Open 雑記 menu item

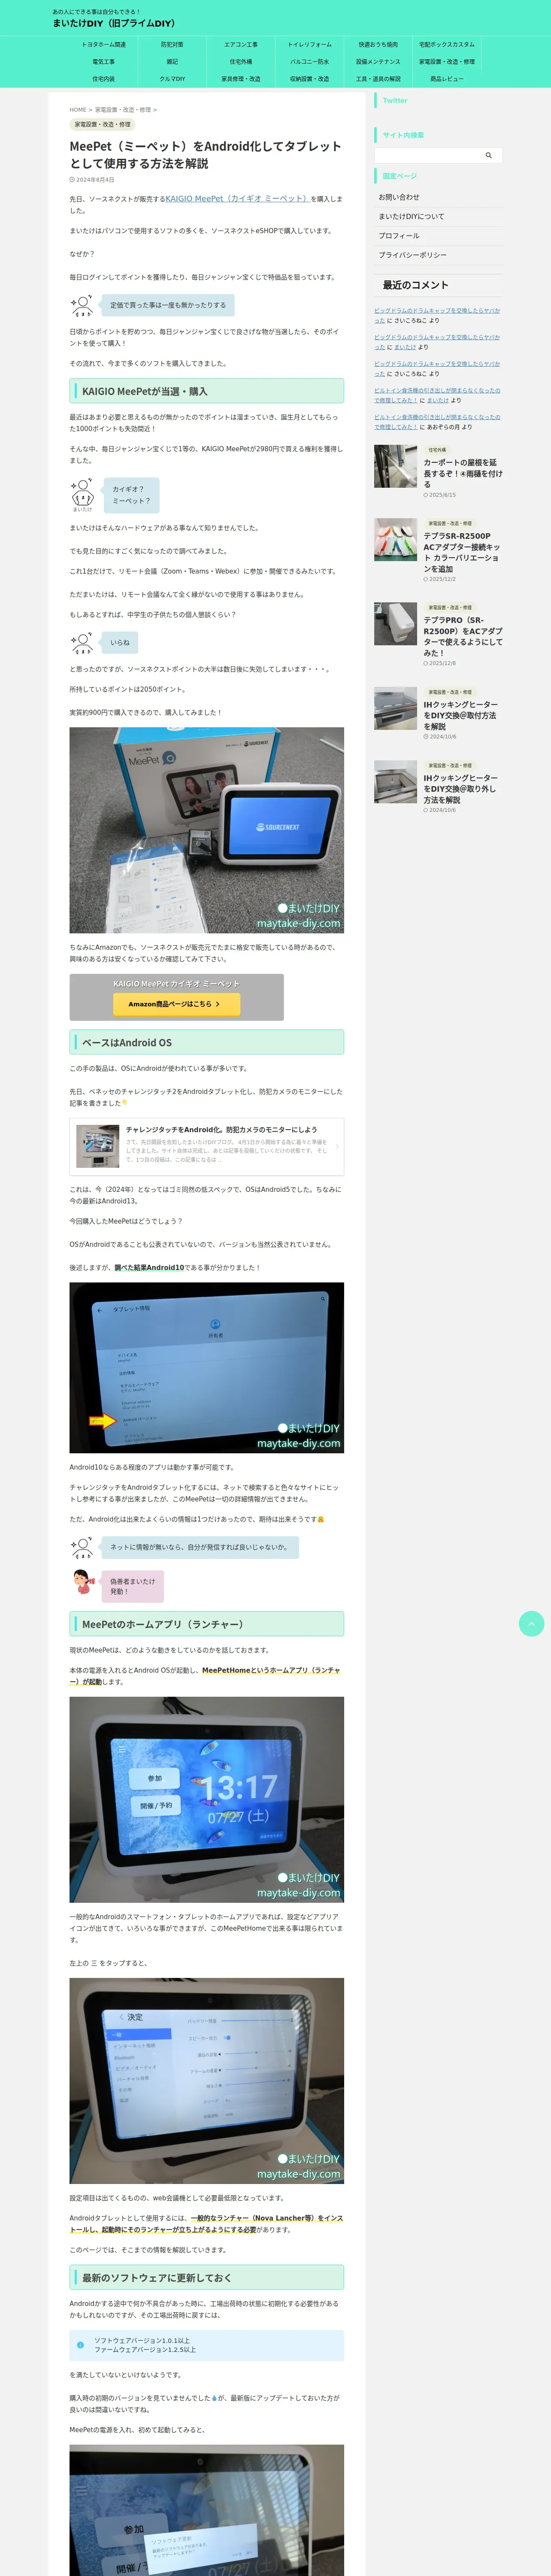(172, 62)
